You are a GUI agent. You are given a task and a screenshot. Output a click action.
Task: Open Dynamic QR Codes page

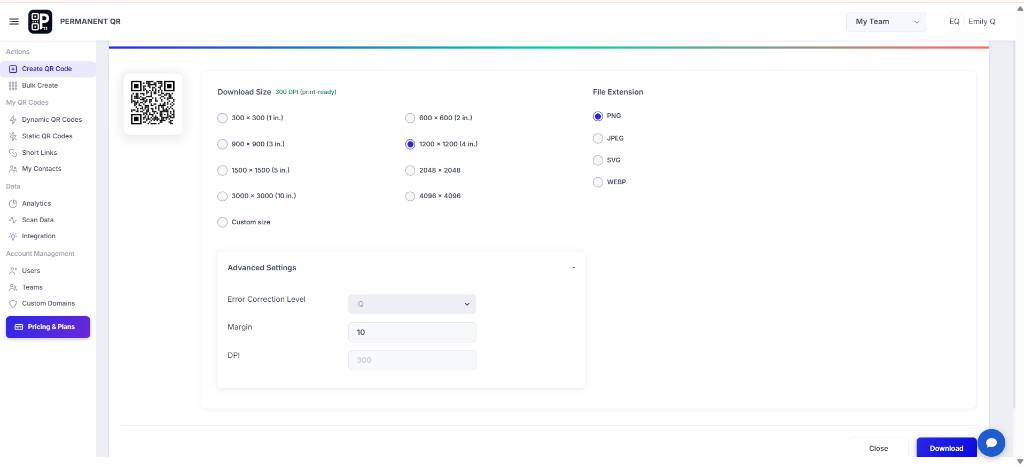(52, 120)
